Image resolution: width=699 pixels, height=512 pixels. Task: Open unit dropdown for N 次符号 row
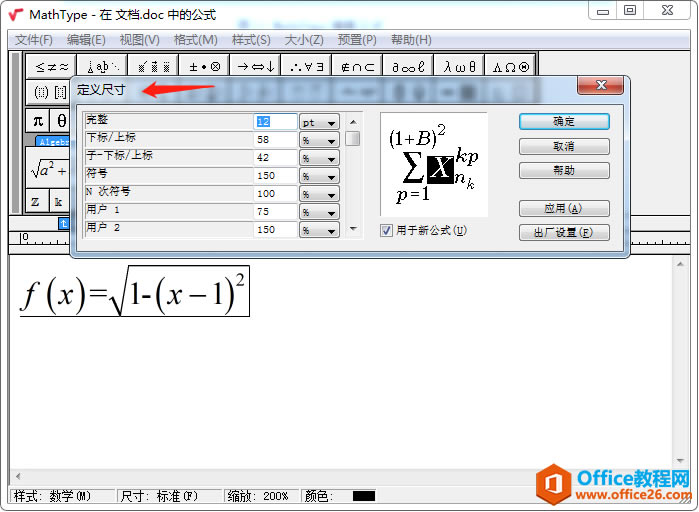click(319, 194)
